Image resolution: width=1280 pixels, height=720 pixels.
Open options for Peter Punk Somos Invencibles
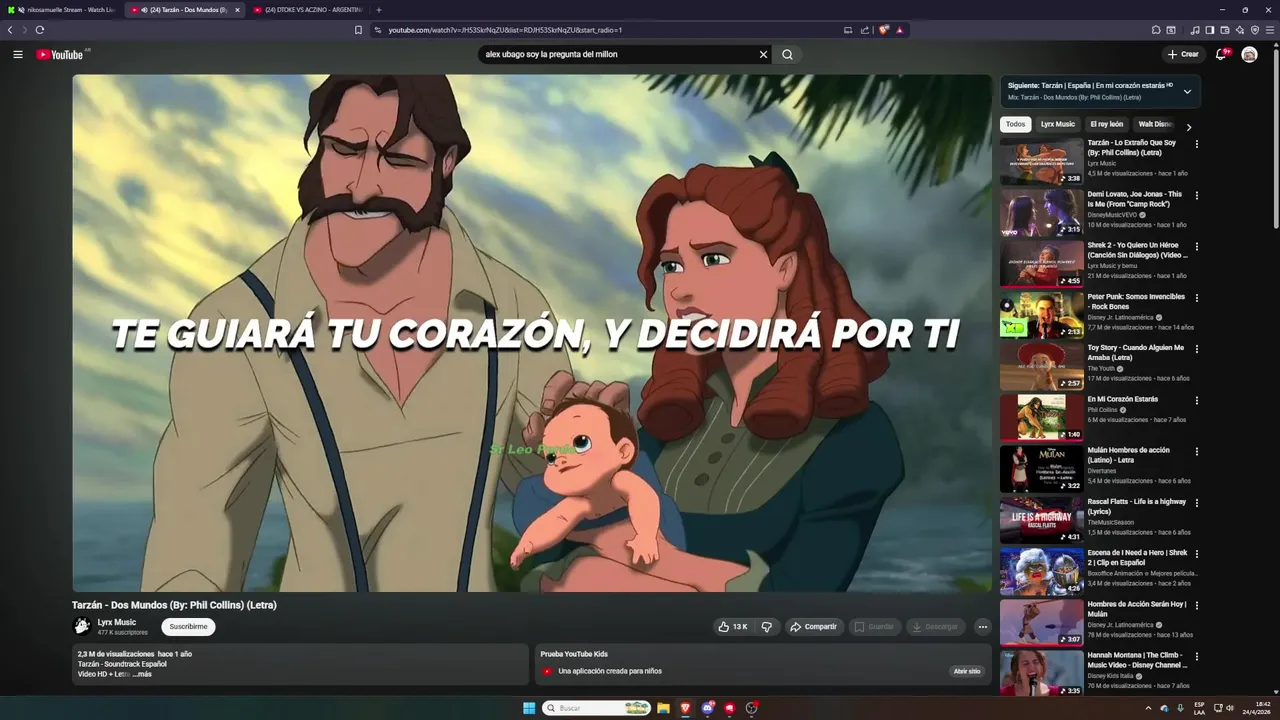coord(1196,298)
